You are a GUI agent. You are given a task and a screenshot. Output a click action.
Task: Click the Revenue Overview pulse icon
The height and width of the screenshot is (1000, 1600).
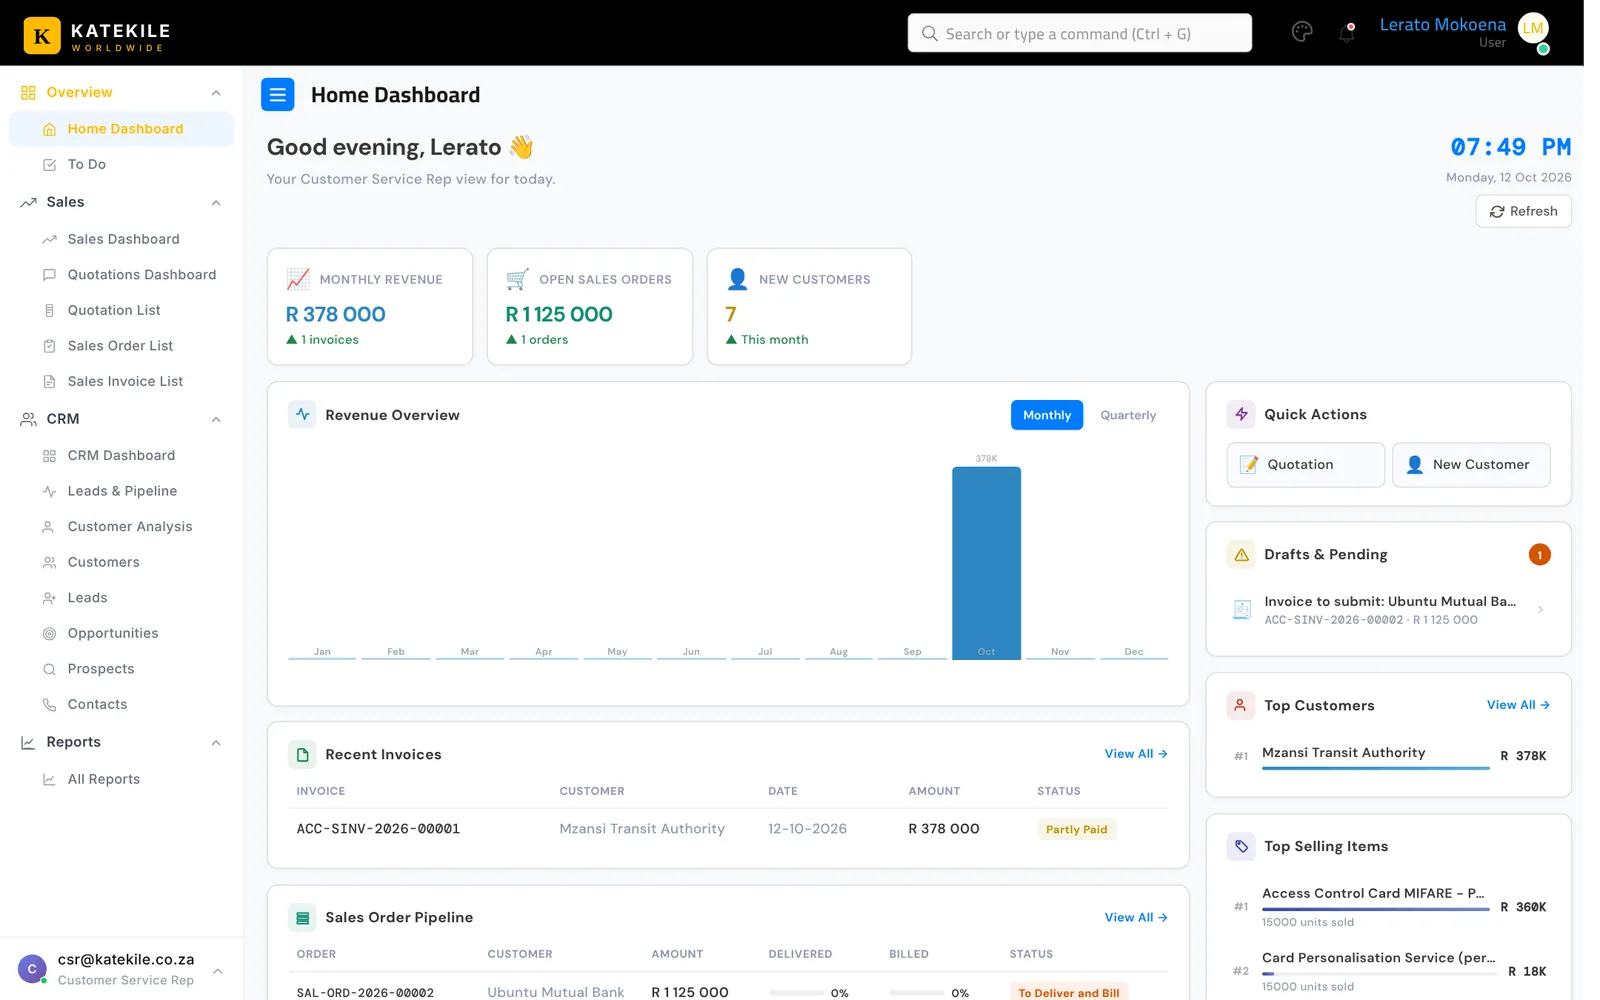302,414
